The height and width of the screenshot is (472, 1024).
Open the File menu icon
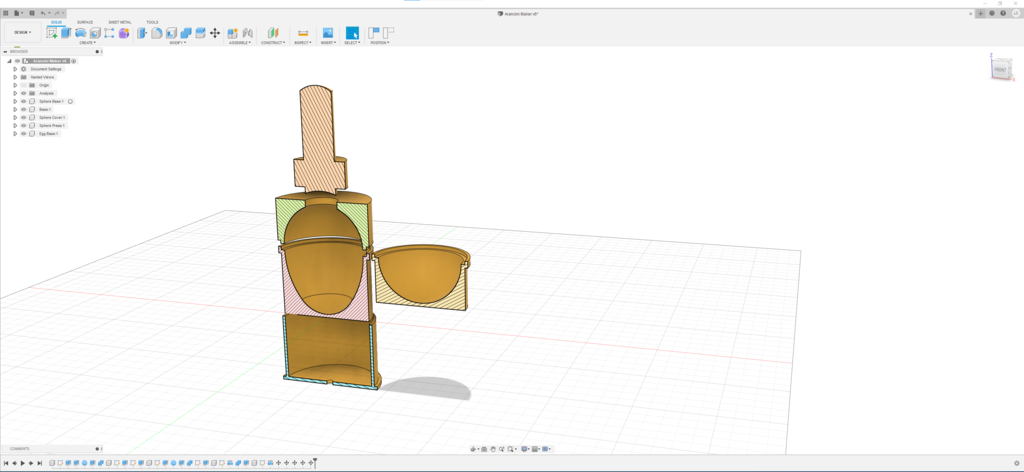[18, 13]
